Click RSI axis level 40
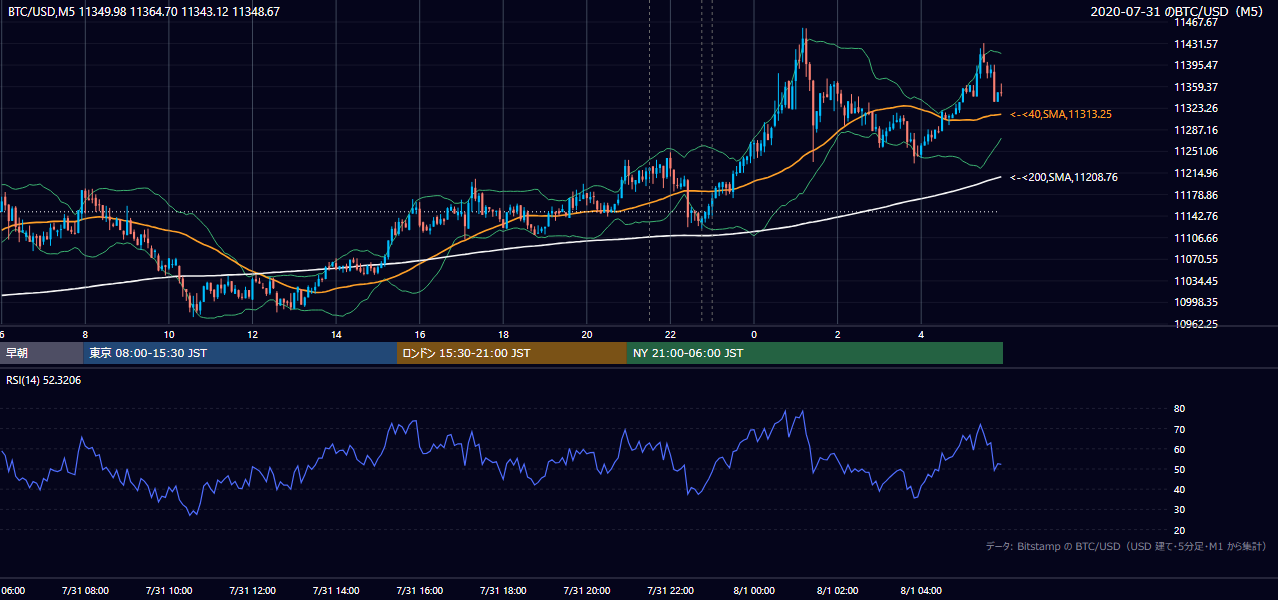Image resolution: width=1278 pixels, height=600 pixels. pos(1180,489)
